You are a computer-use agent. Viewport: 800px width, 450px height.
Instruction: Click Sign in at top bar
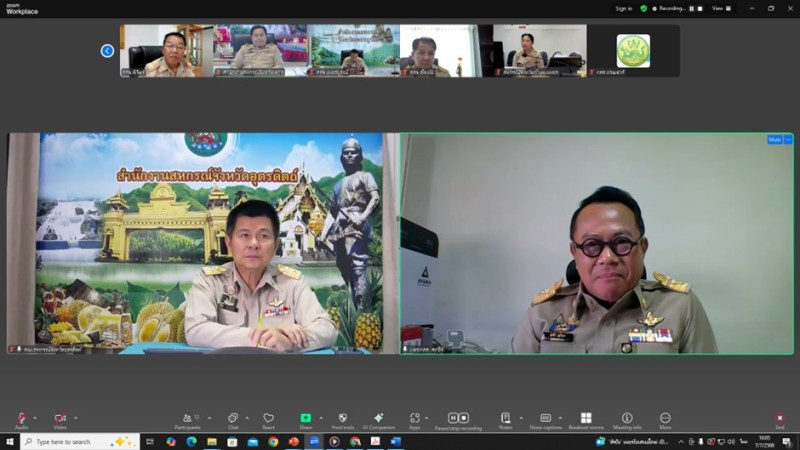click(623, 9)
